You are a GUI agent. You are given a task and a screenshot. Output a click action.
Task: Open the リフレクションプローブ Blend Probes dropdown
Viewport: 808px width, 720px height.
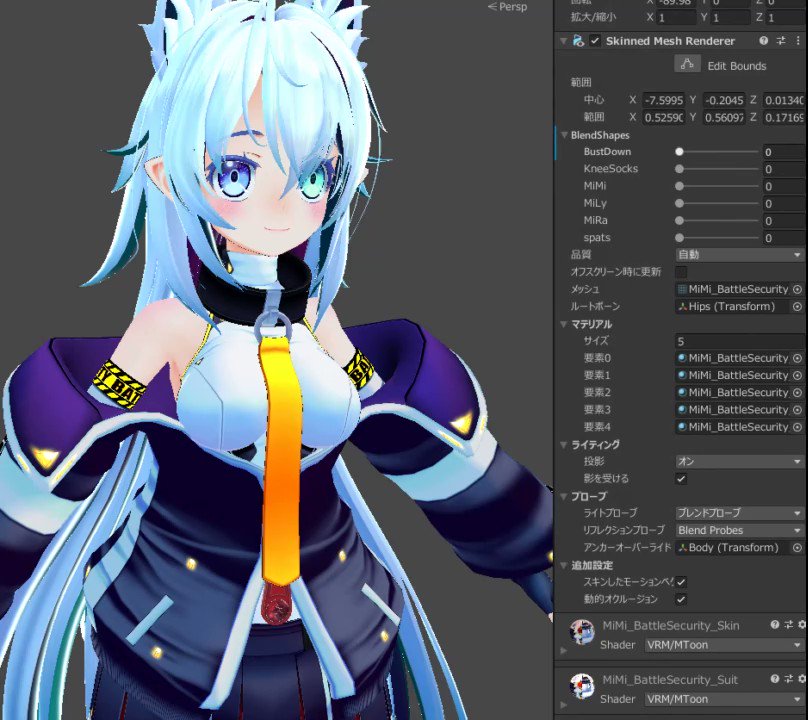(x=739, y=530)
